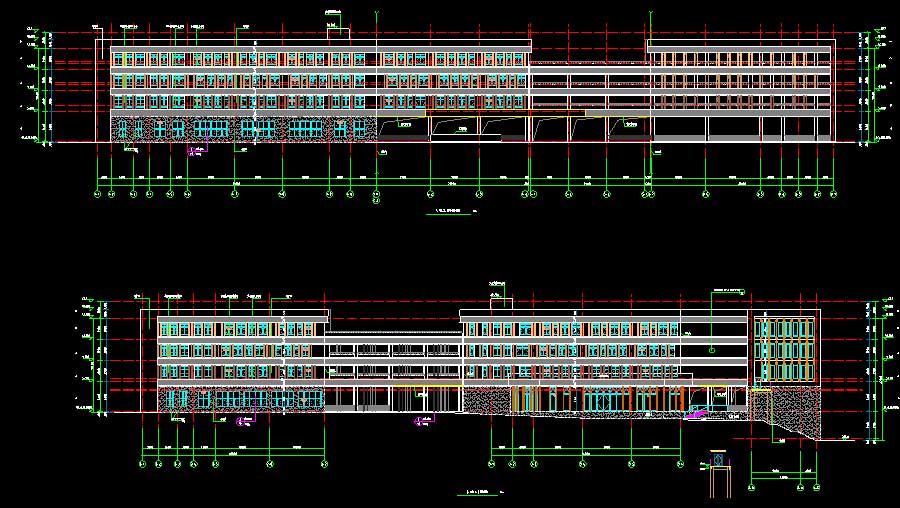Select the rightmost grid bubble of upper elevation
Image resolution: width=900 pixels, height=508 pixels.
coord(832,194)
